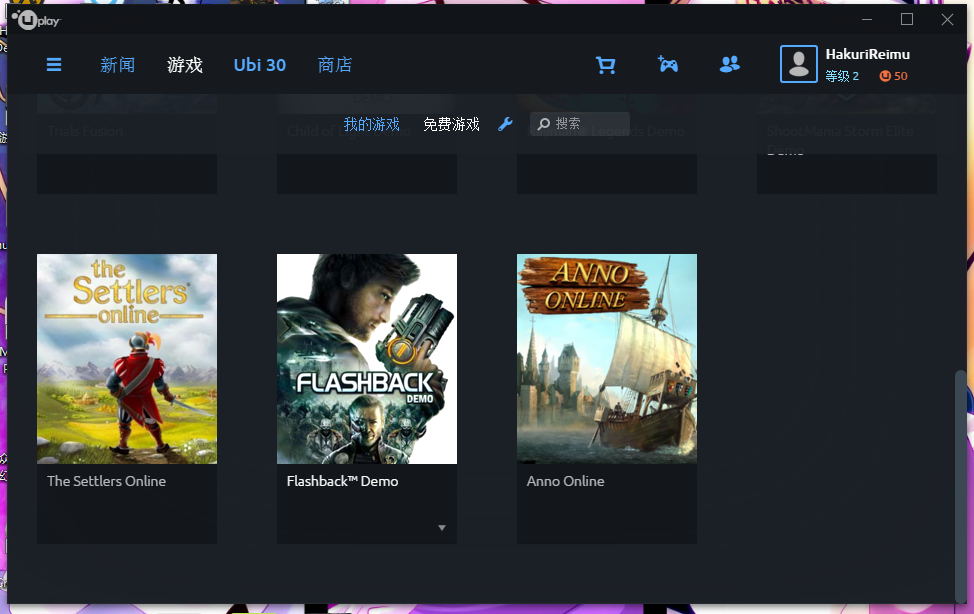
Task: Click the HakuriReimu username
Action: pos(867,55)
